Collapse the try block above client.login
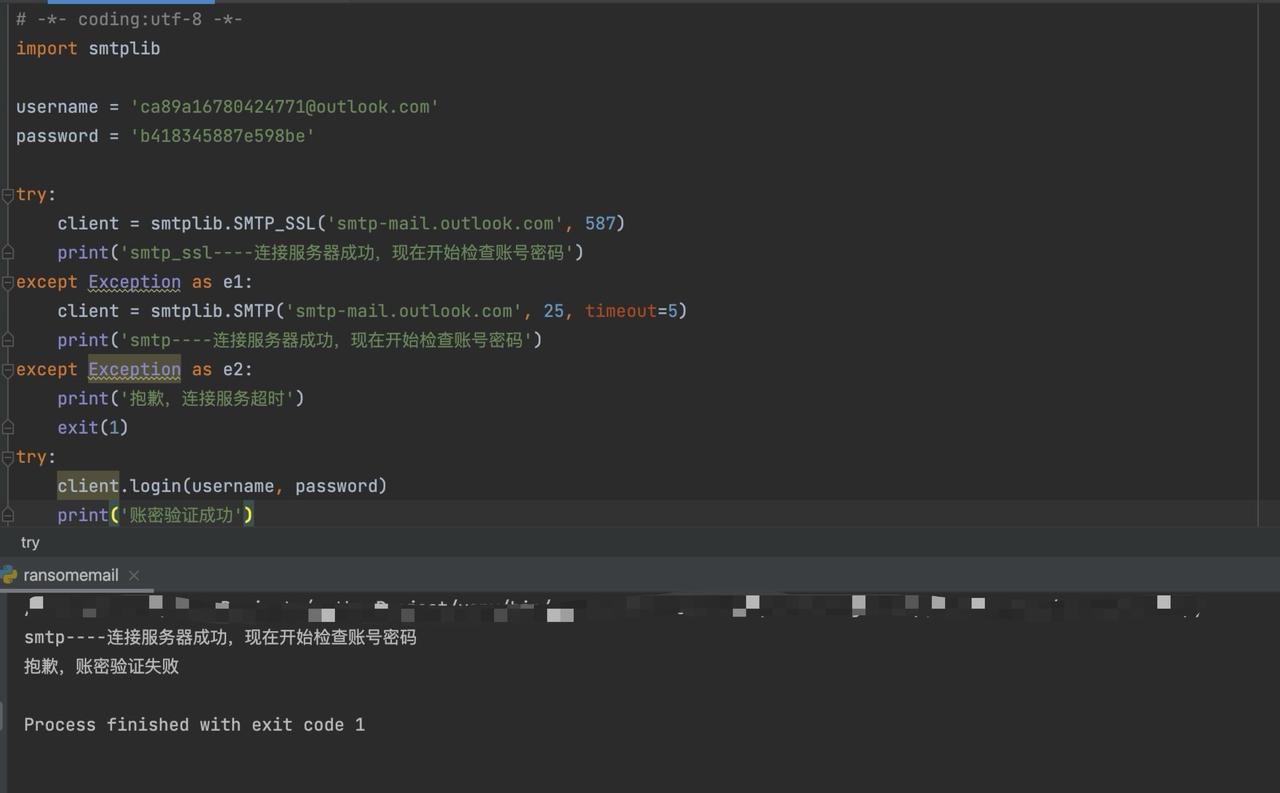 7,457
